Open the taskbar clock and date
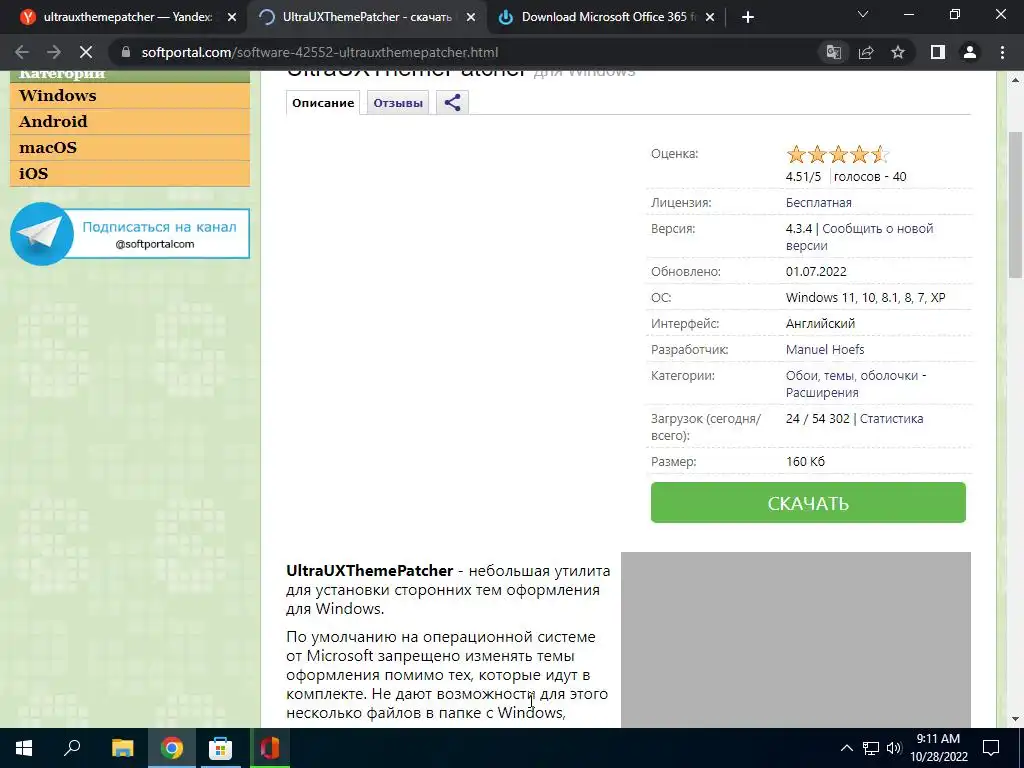Image resolution: width=1024 pixels, height=768 pixels. tap(939, 748)
